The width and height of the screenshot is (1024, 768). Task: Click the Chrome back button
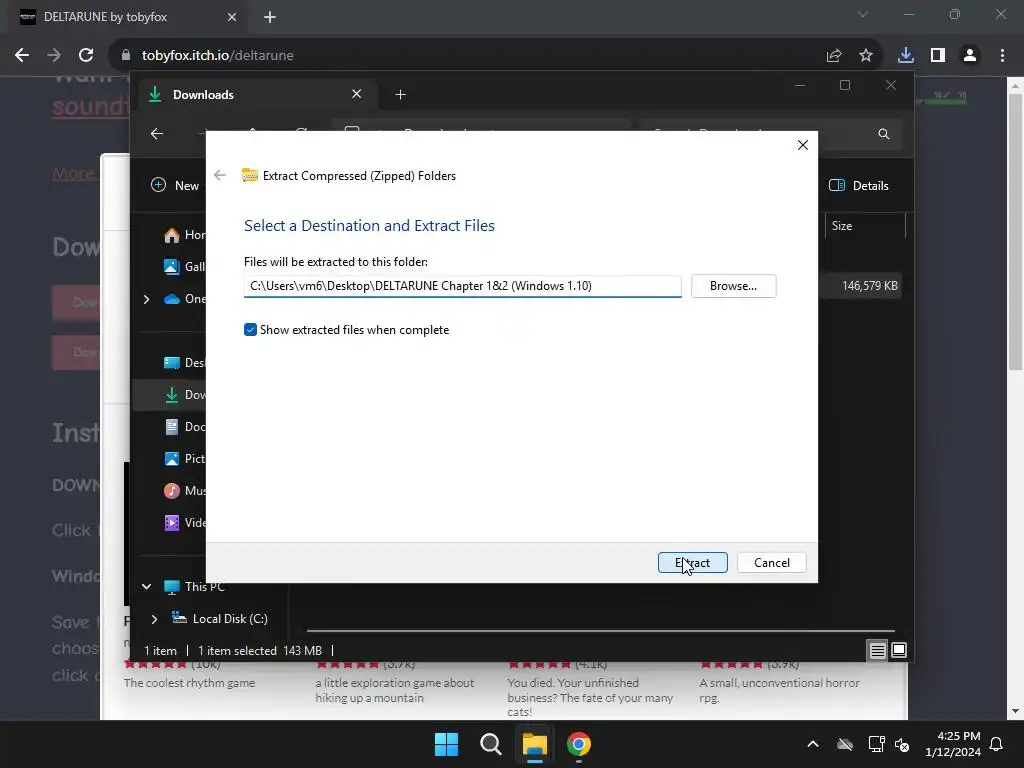pos(22,56)
